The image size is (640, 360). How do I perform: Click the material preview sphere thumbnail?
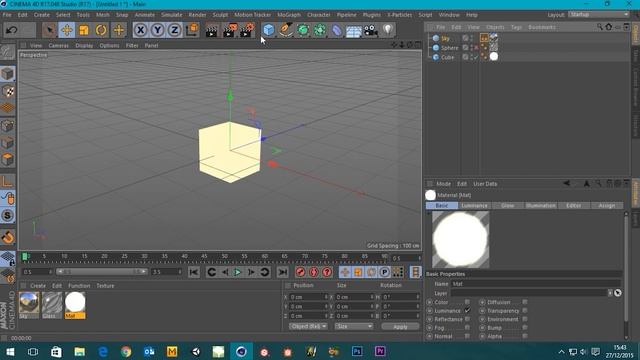pos(460,240)
